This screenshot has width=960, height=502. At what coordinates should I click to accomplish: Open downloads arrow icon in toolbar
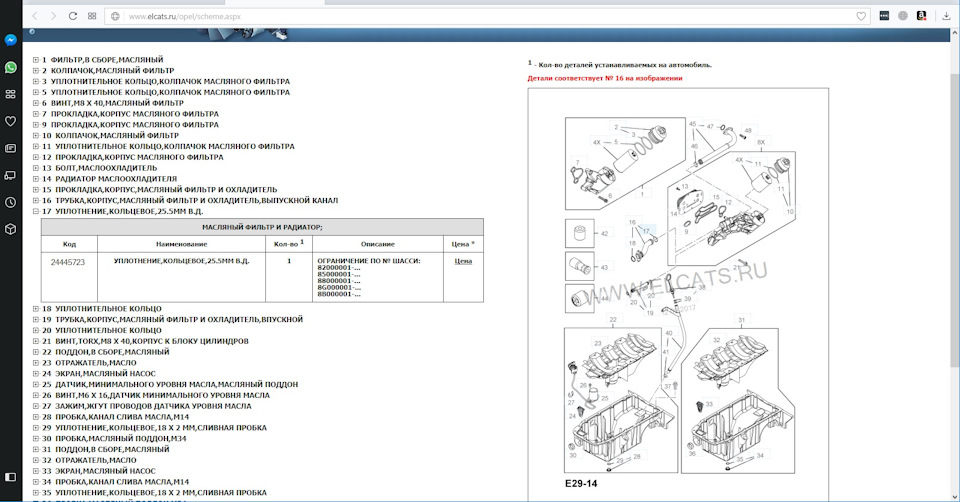coord(947,16)
